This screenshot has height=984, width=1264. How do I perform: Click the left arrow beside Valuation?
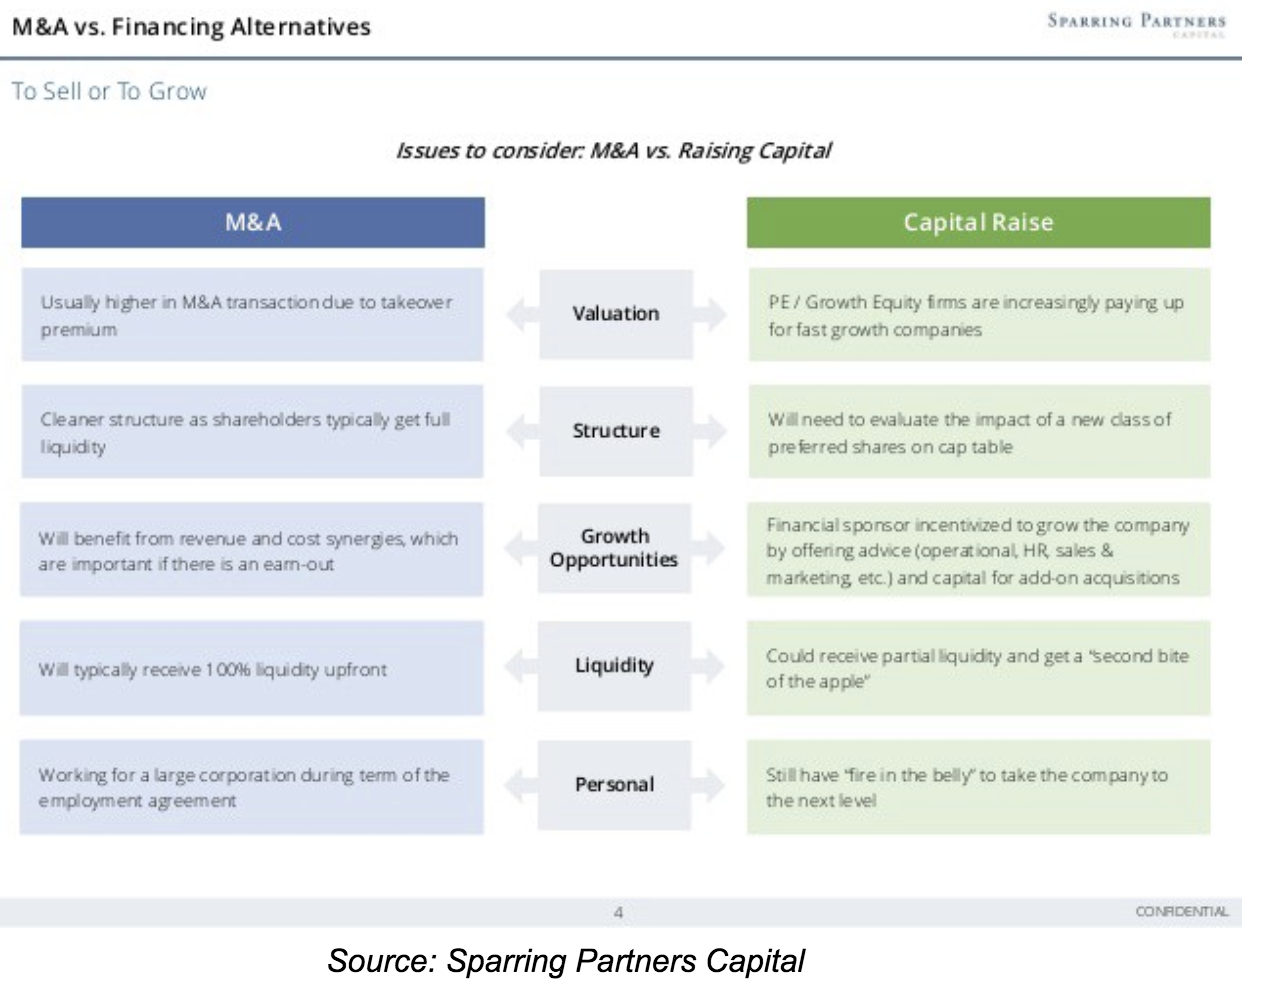522,314
